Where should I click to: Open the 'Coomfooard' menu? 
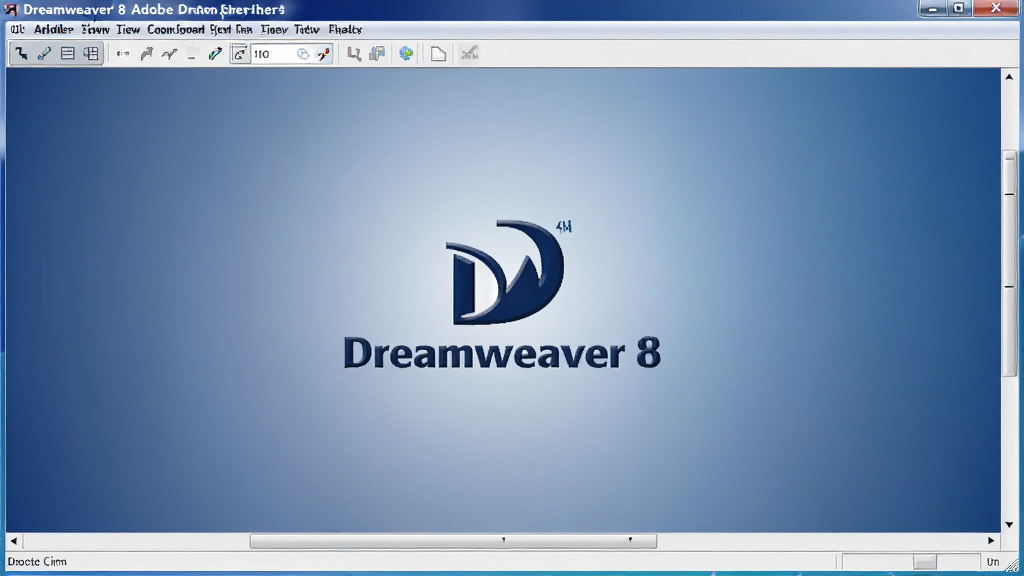coord(176,29)
